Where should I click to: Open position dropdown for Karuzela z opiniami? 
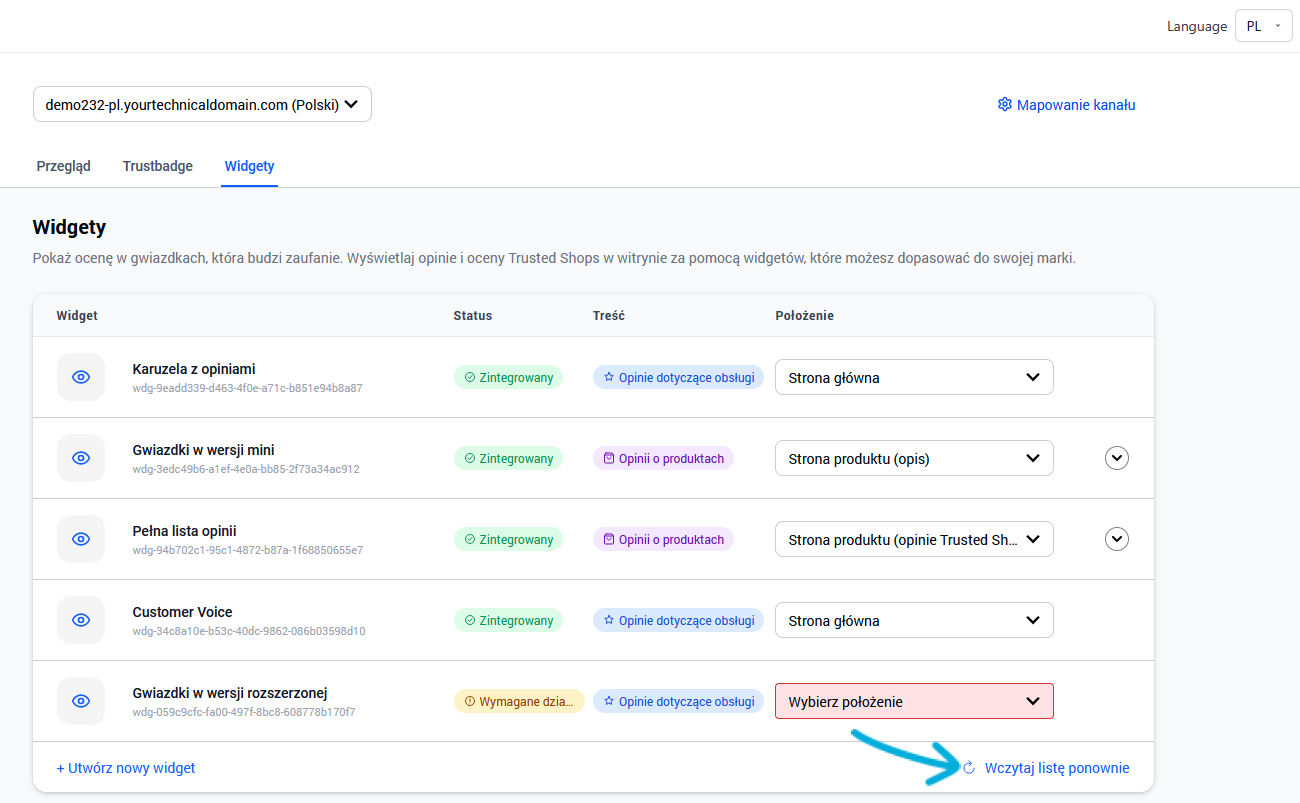click(914, 377)
